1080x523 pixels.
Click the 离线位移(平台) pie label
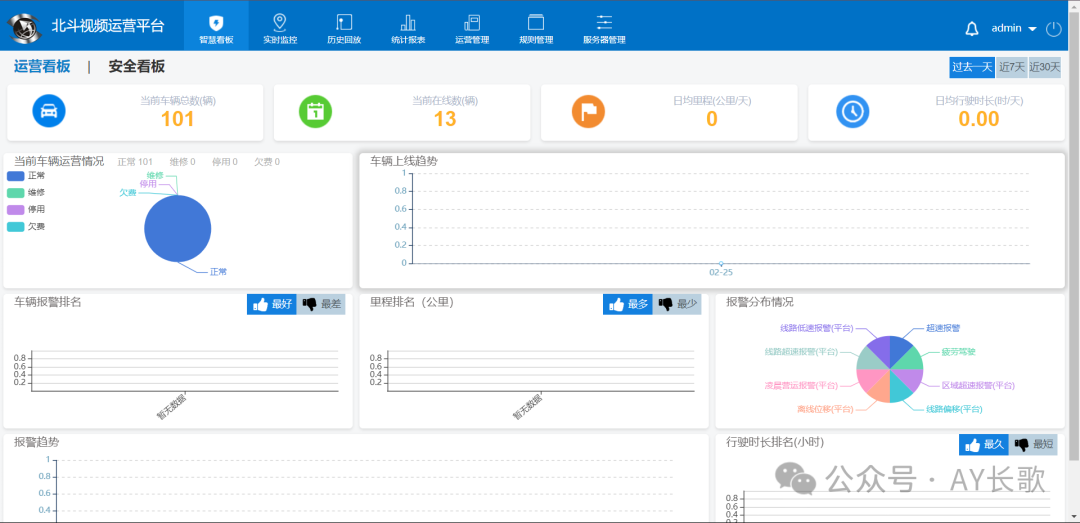click(x=825, y=409)
